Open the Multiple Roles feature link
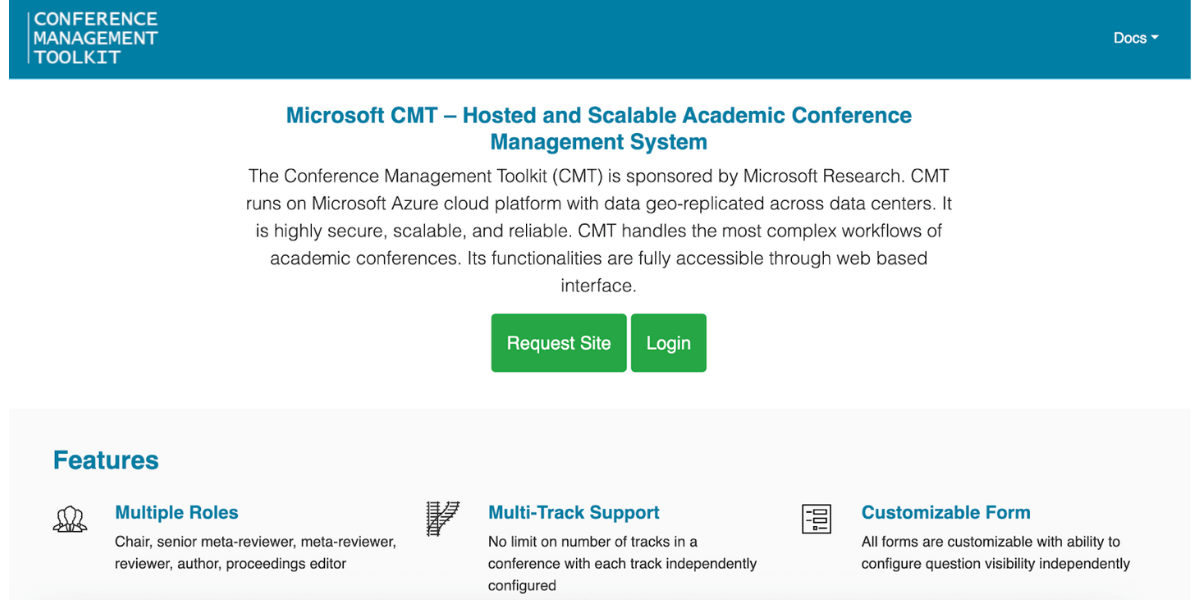Image resolution: width=1200 pixels, height=600 pixels. tap(176, 512)
